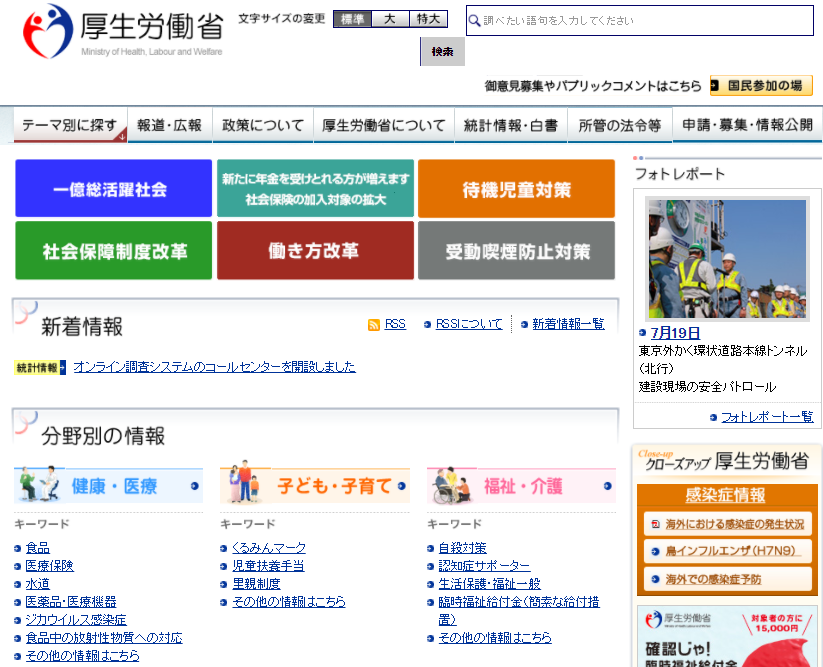Image resolution: width=823 pixels, height=667 pixels.
Task: Click the 臨時福祉給付金 15,000円 banner
Action: 727,637
